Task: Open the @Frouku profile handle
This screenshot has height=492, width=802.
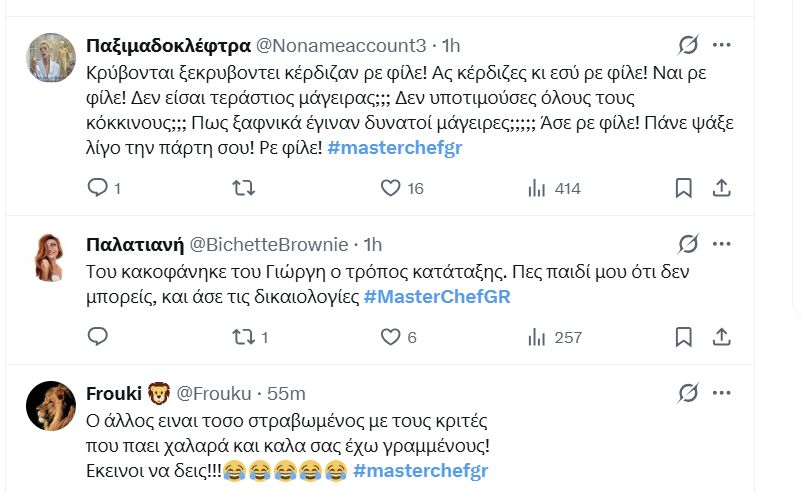Action: pyautogui.click(x=214, y=393)
